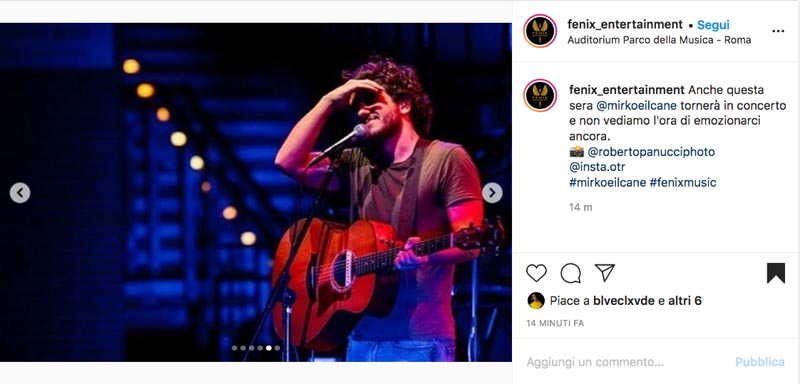Open the Auditorium Parco della Musica location
800x384 pixels.
(659, 40)
